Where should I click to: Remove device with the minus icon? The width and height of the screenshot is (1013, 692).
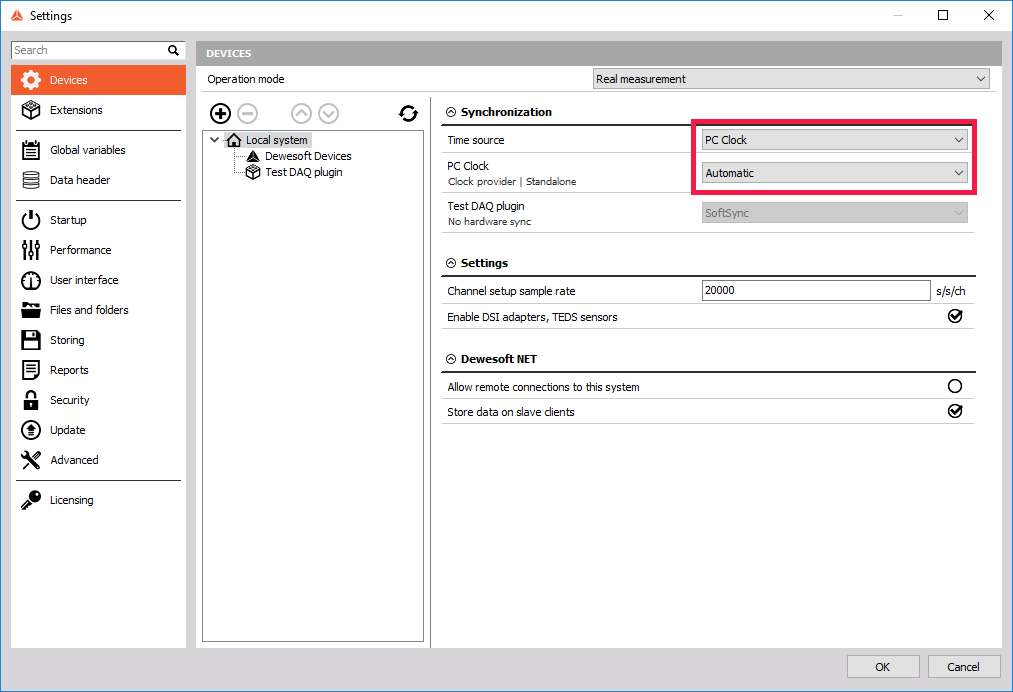coord(247,114)
